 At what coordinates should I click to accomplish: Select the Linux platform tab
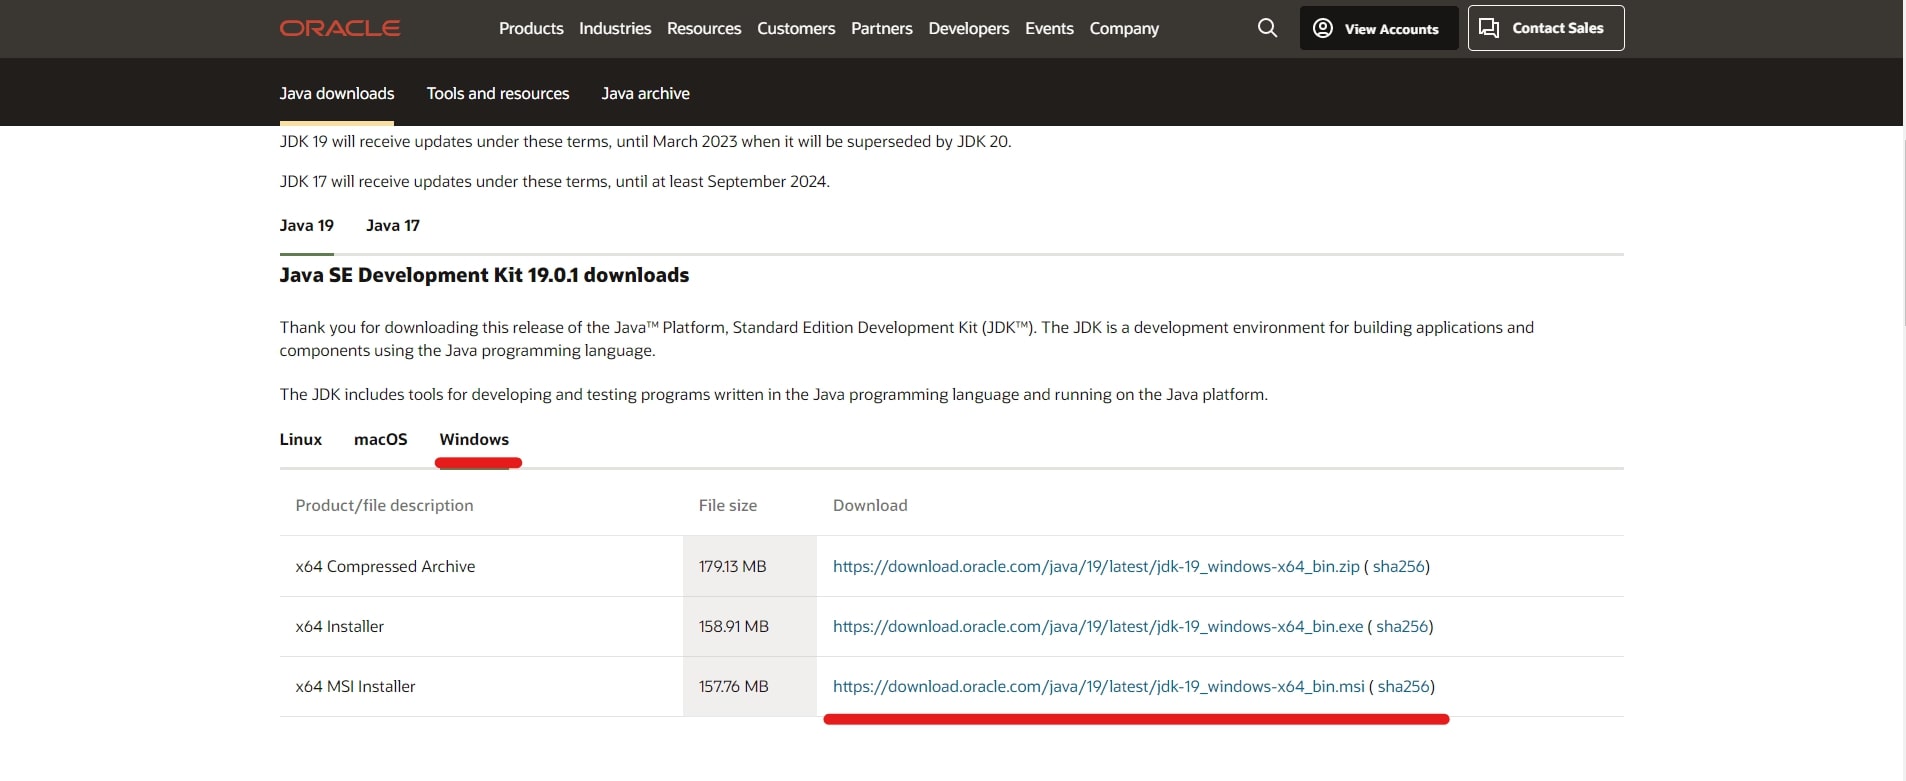pyautogui.click(x=301, y=439)
